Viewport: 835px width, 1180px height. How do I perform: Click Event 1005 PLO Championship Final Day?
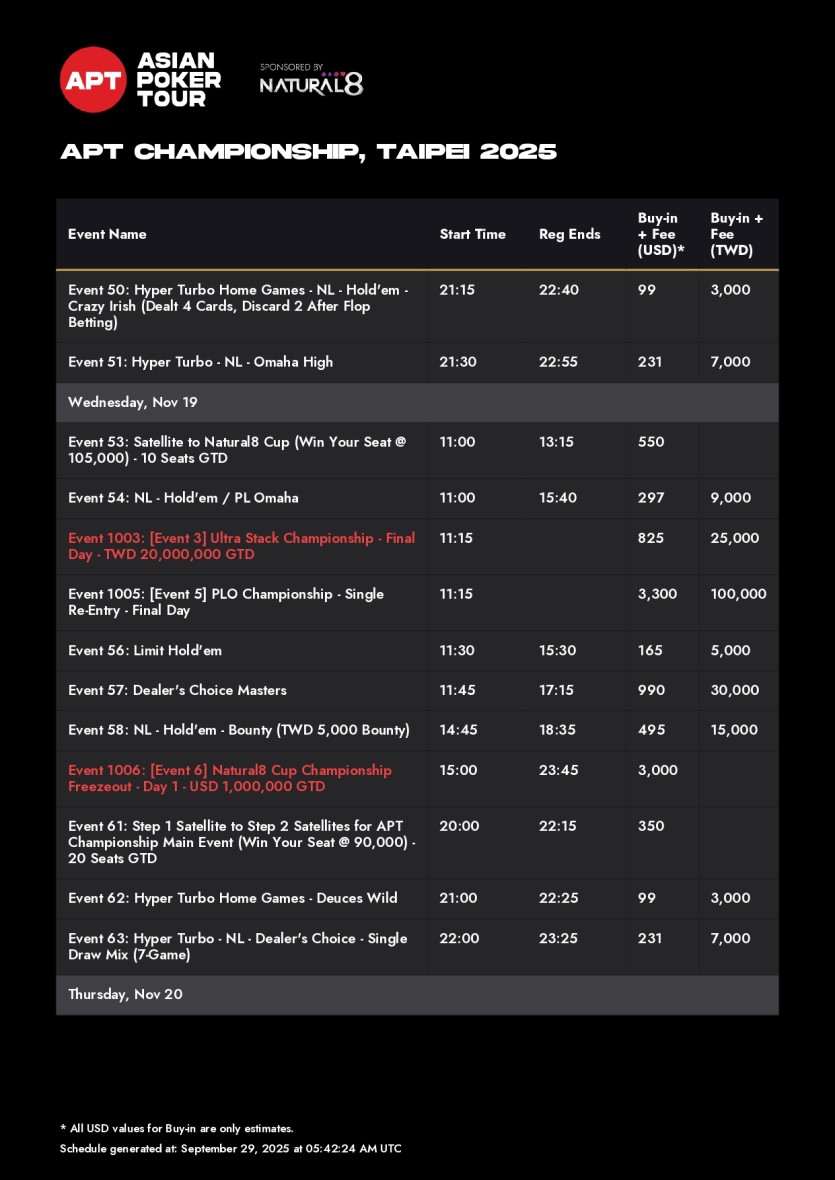(225, 602)
